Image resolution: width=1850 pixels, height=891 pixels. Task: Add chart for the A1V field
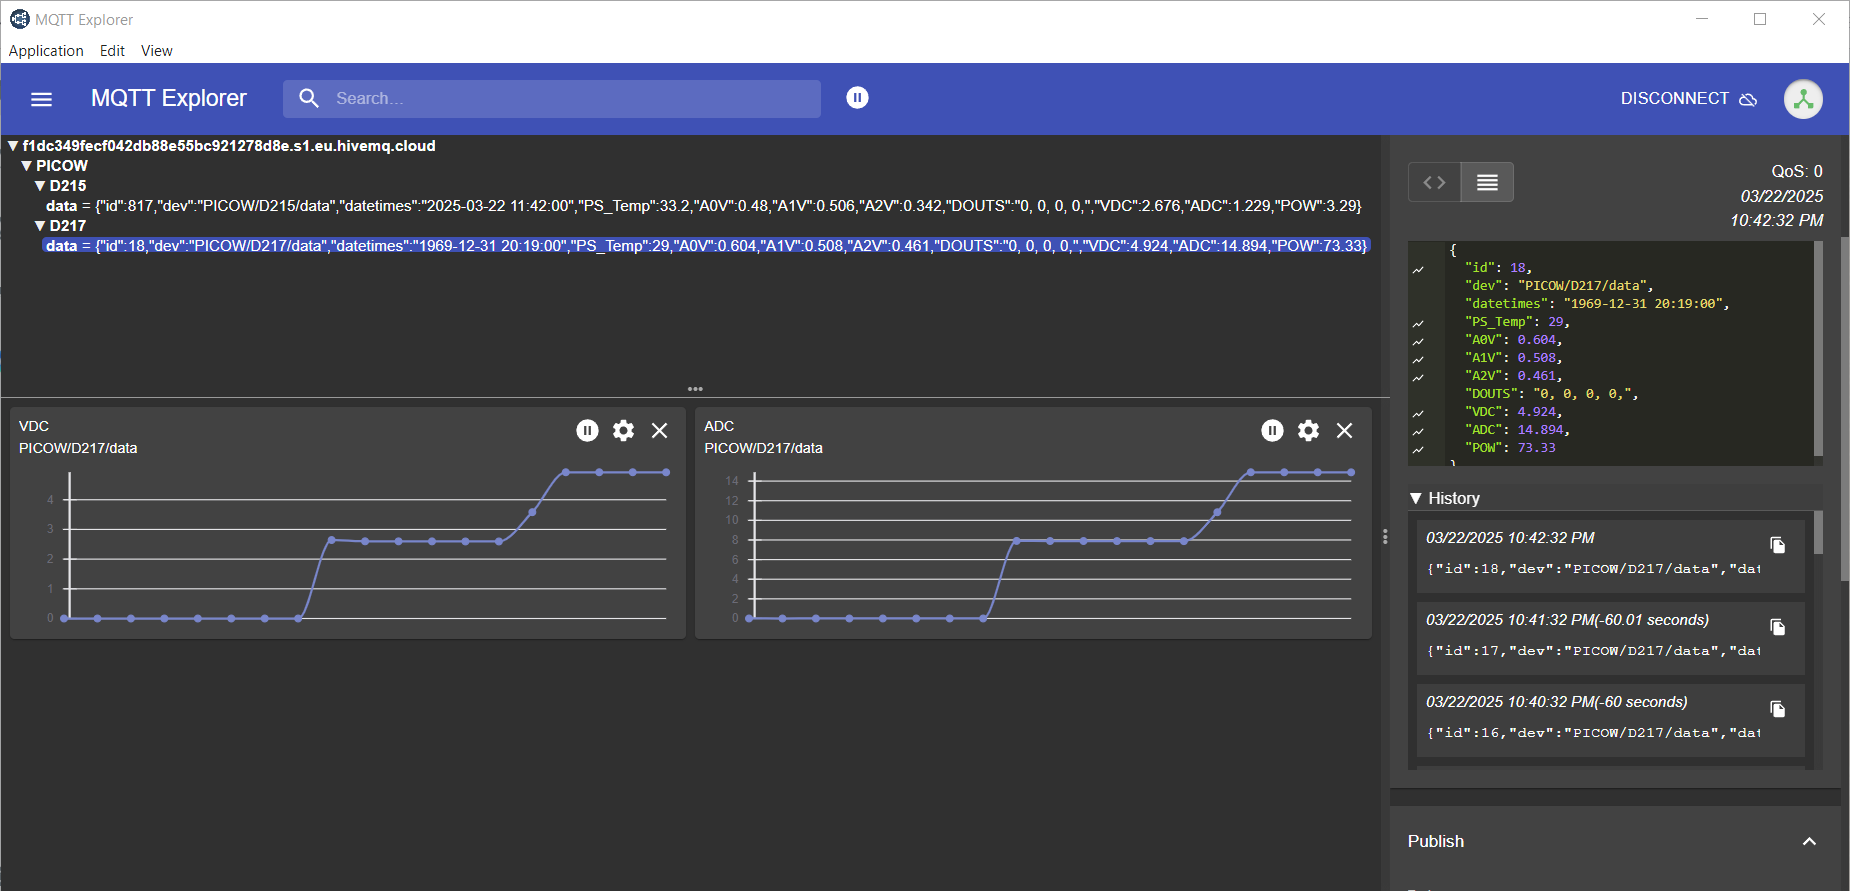tap(1418, 359)
